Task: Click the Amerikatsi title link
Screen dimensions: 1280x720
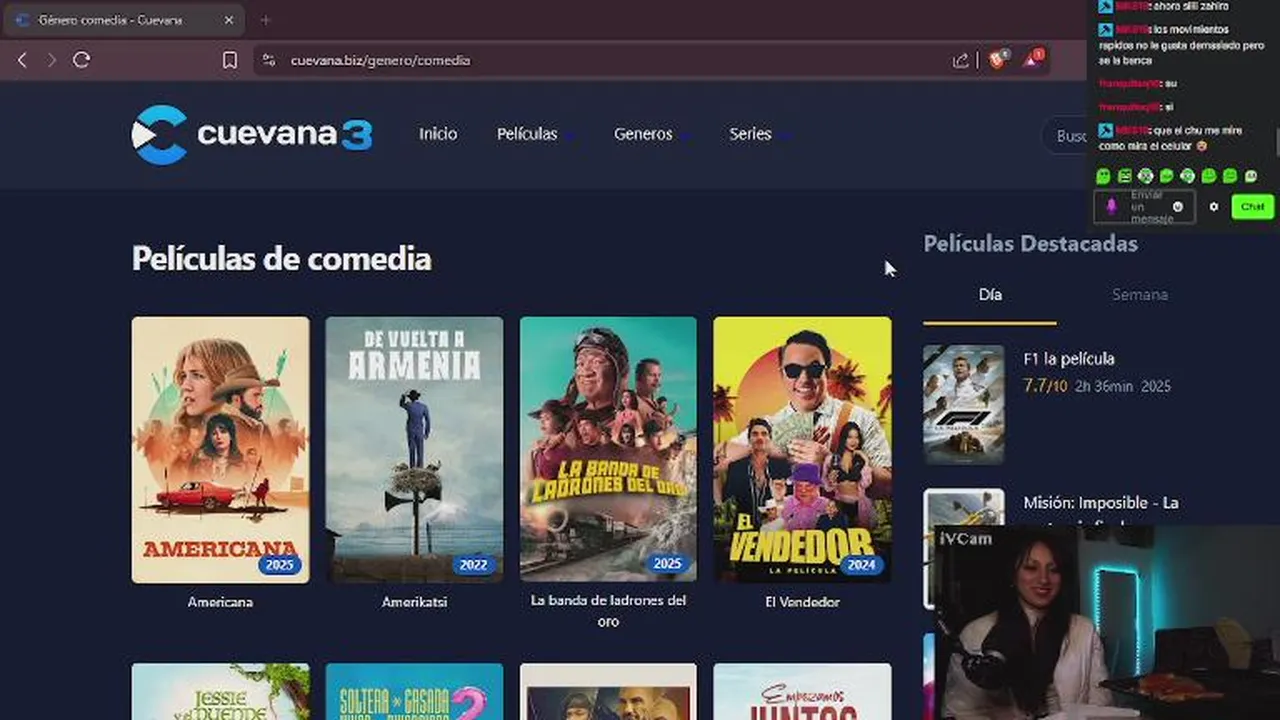Action: [x=414, y=602]
